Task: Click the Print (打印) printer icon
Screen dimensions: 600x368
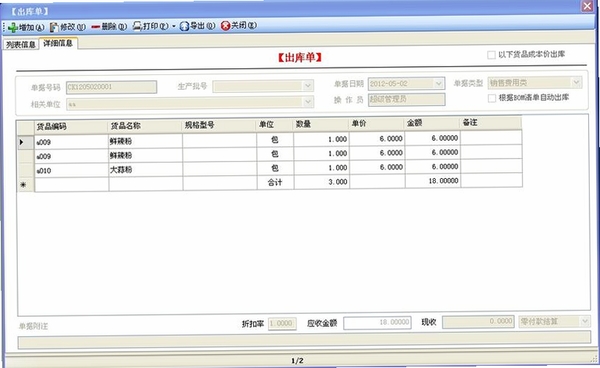Action: [x=137, y=26]
